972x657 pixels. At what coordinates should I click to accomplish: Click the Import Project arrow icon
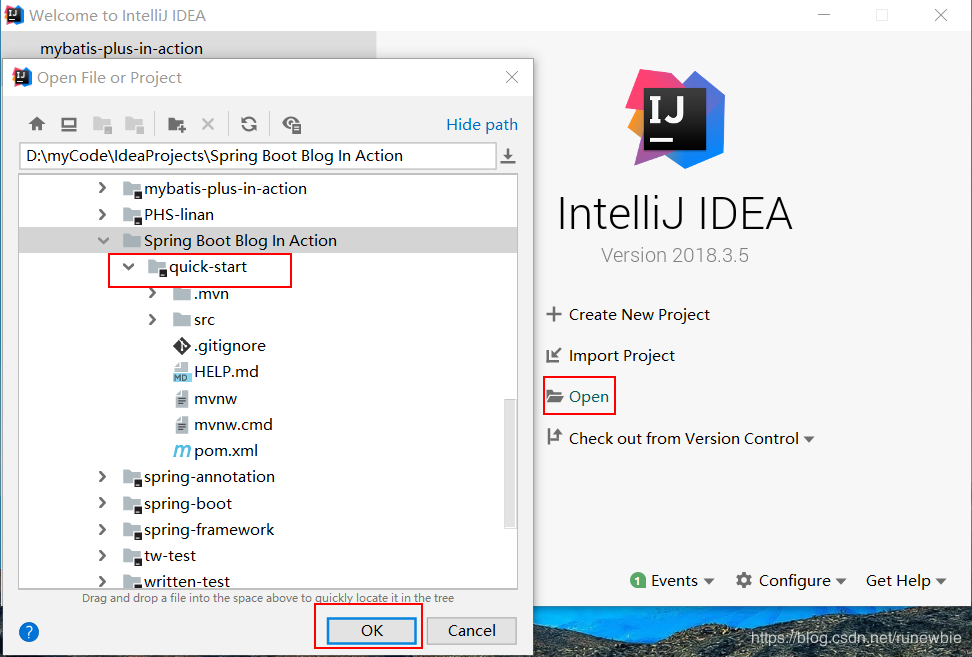554,355
